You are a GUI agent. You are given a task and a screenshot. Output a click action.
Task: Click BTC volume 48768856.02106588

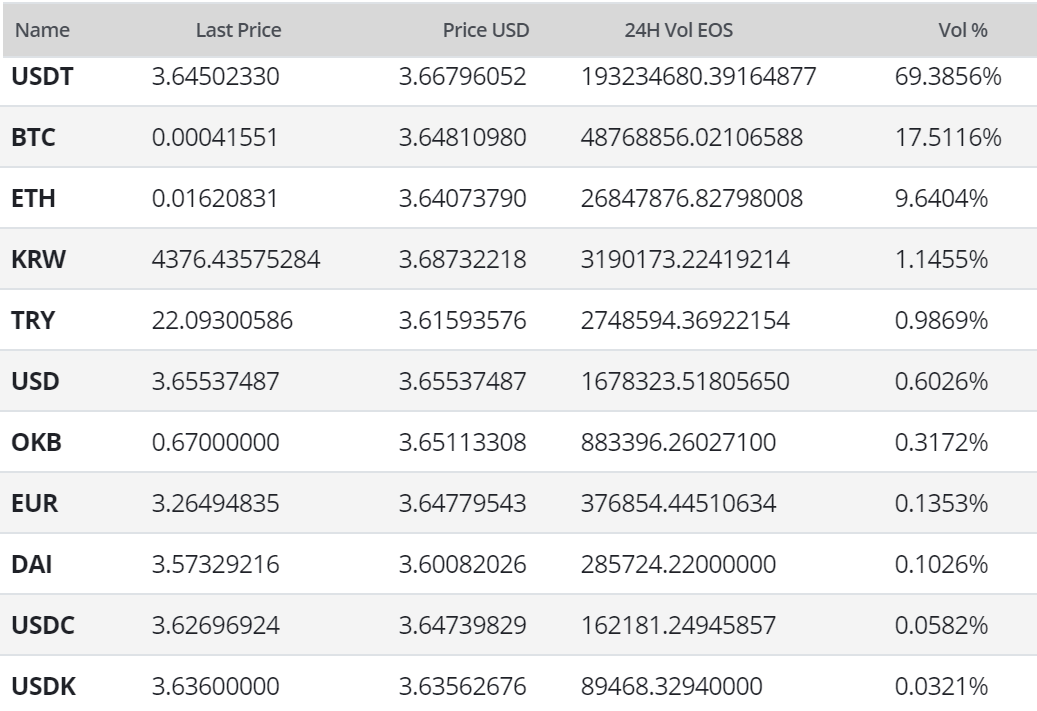[692, 138]
